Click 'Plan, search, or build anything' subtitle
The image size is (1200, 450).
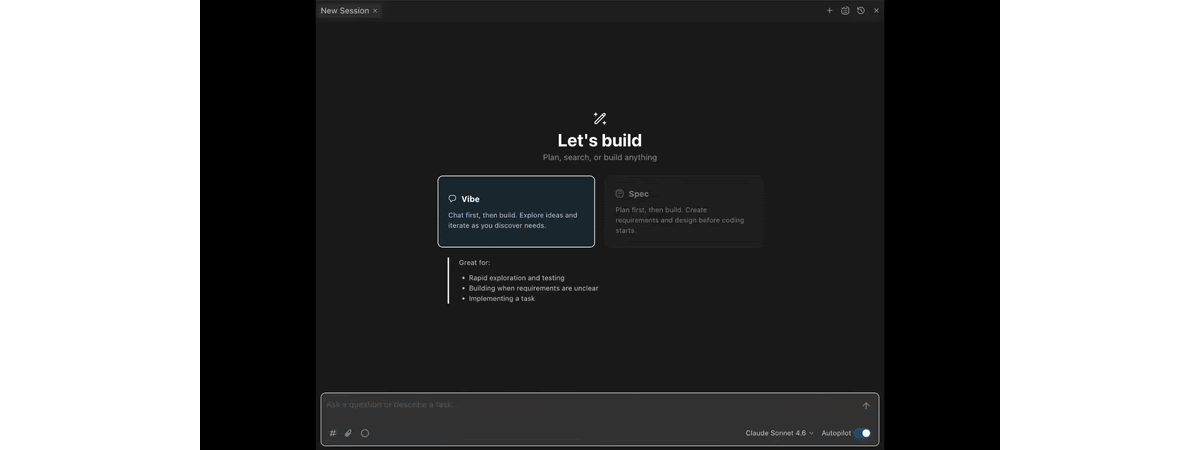(x=600, y=158)
